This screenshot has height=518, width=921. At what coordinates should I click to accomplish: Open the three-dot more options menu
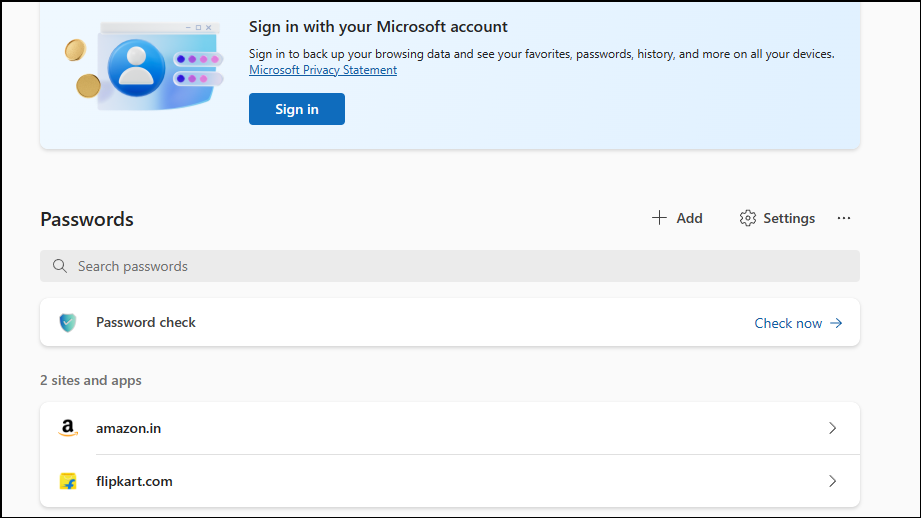pos(844,218)
